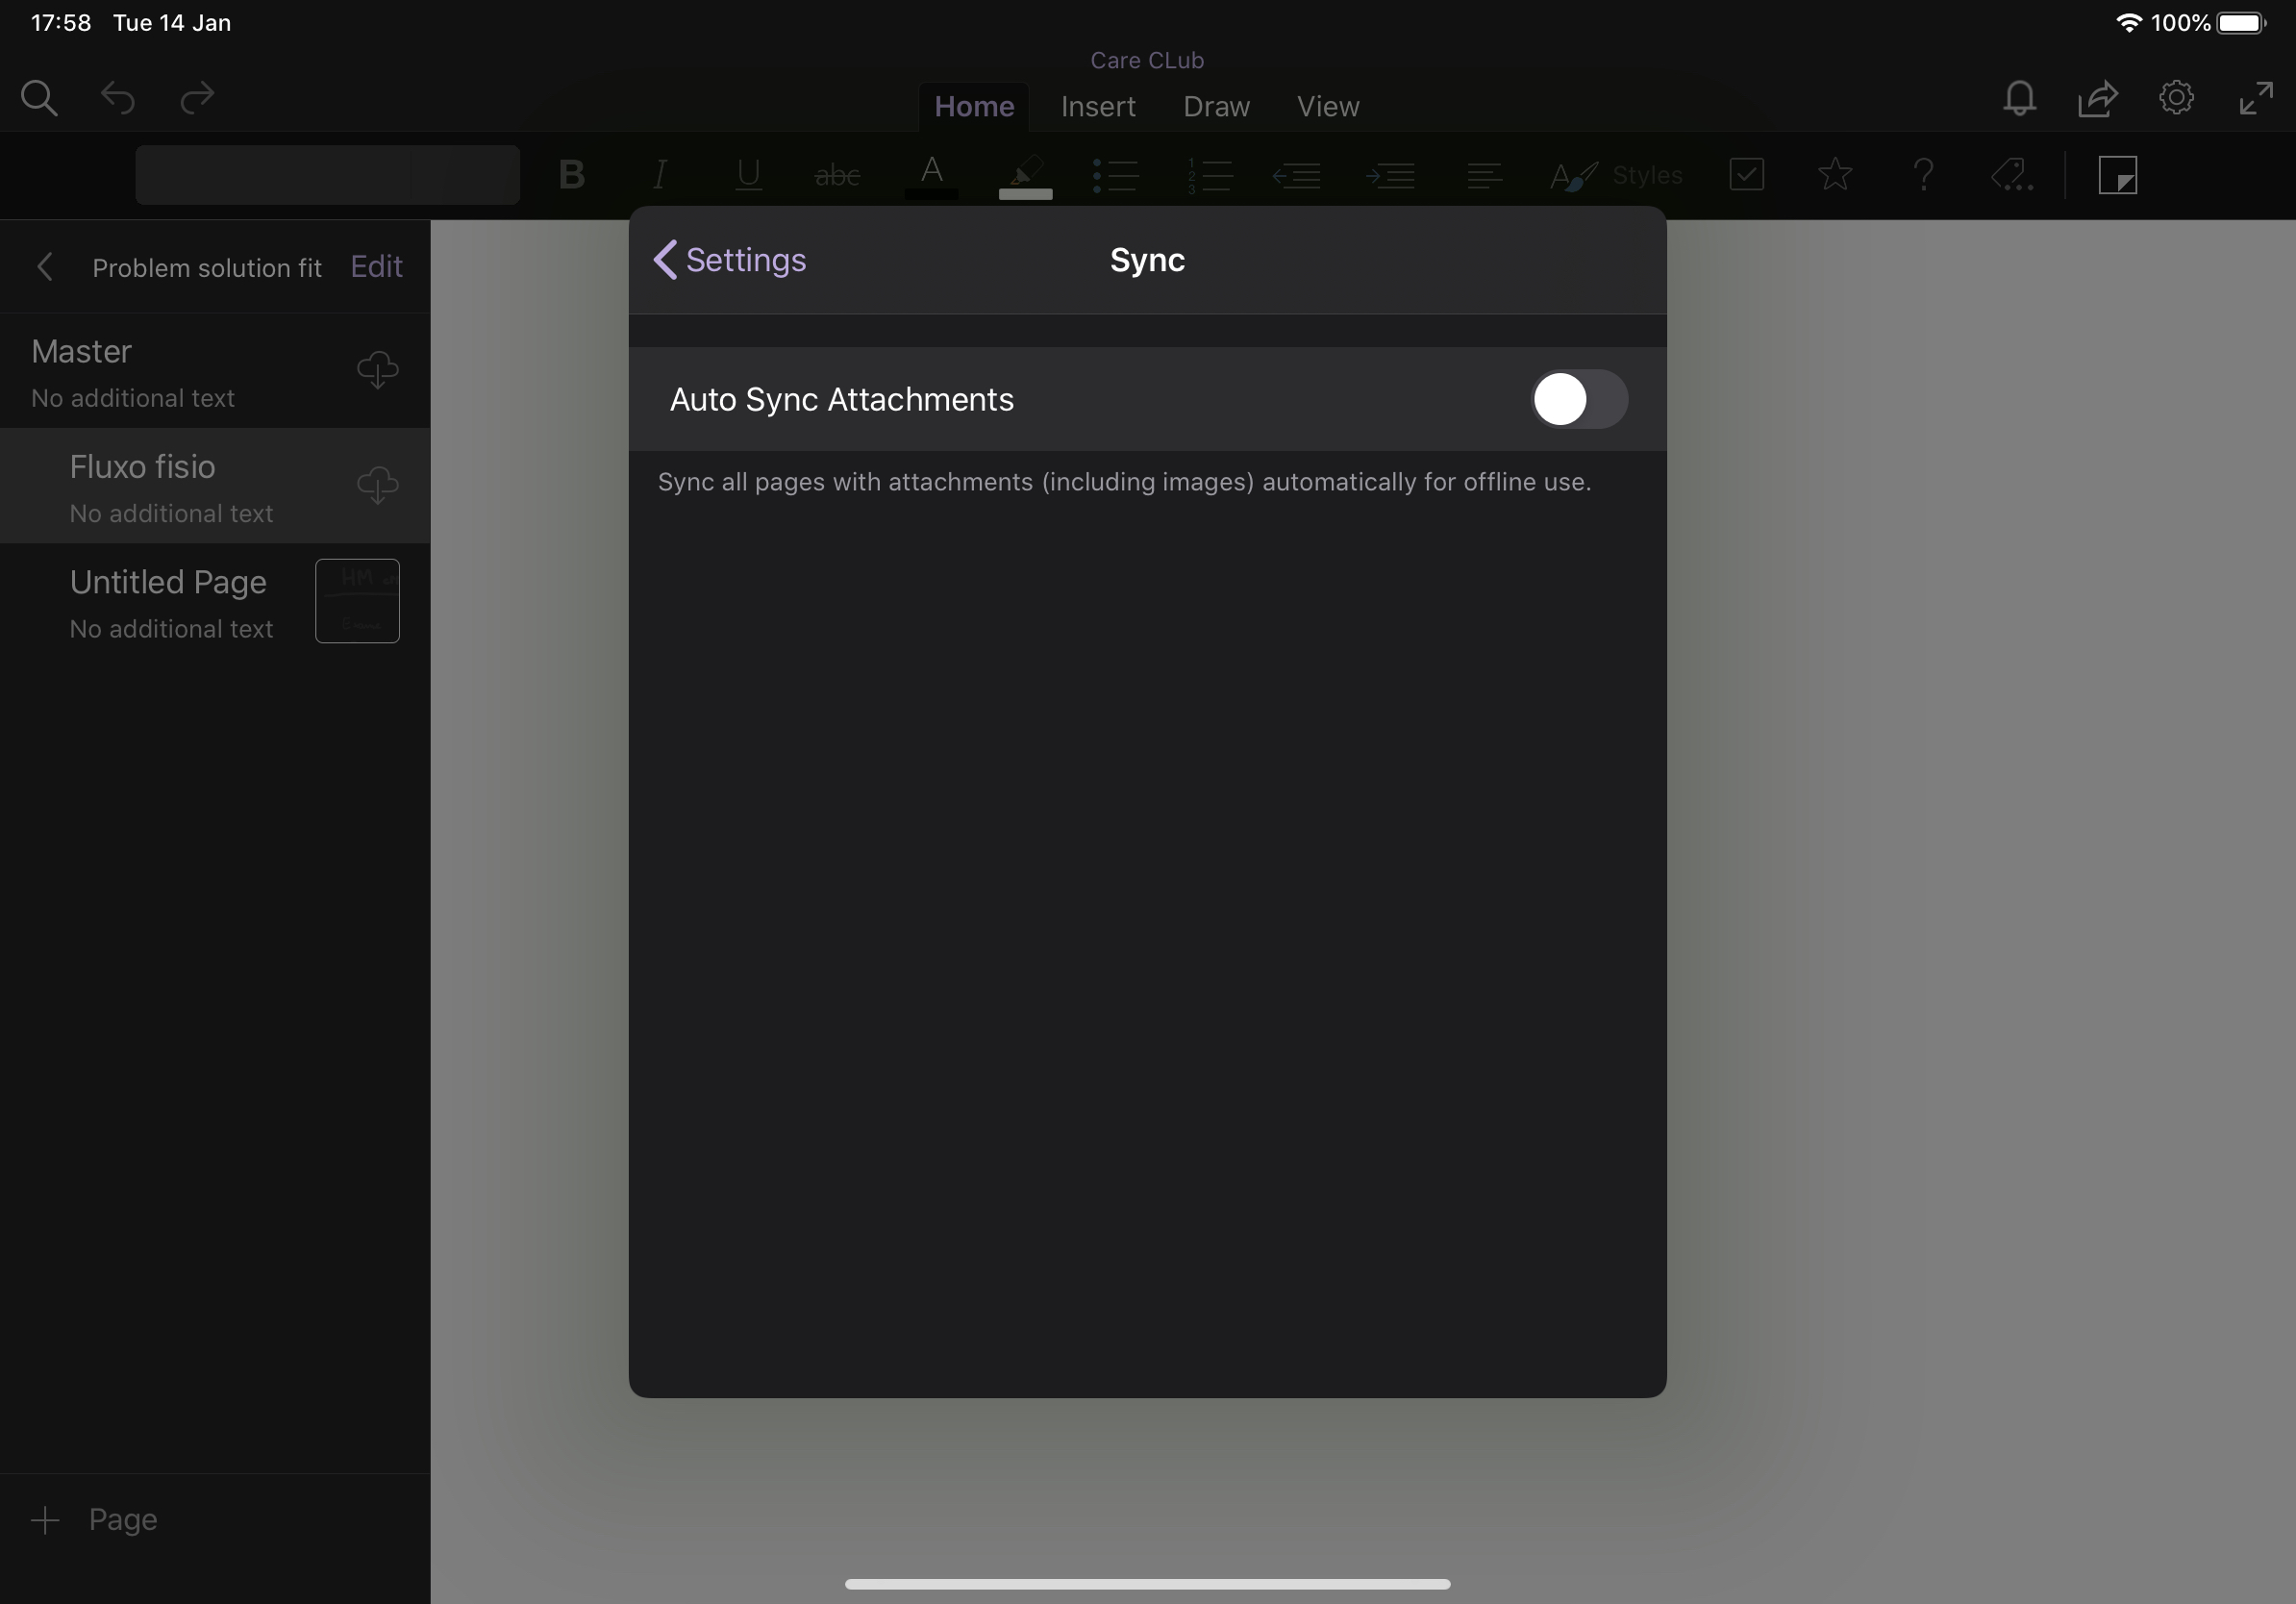2296x1604 pixels.
Task: Open the search magnifier icon
Action: [x=39, y=98]
